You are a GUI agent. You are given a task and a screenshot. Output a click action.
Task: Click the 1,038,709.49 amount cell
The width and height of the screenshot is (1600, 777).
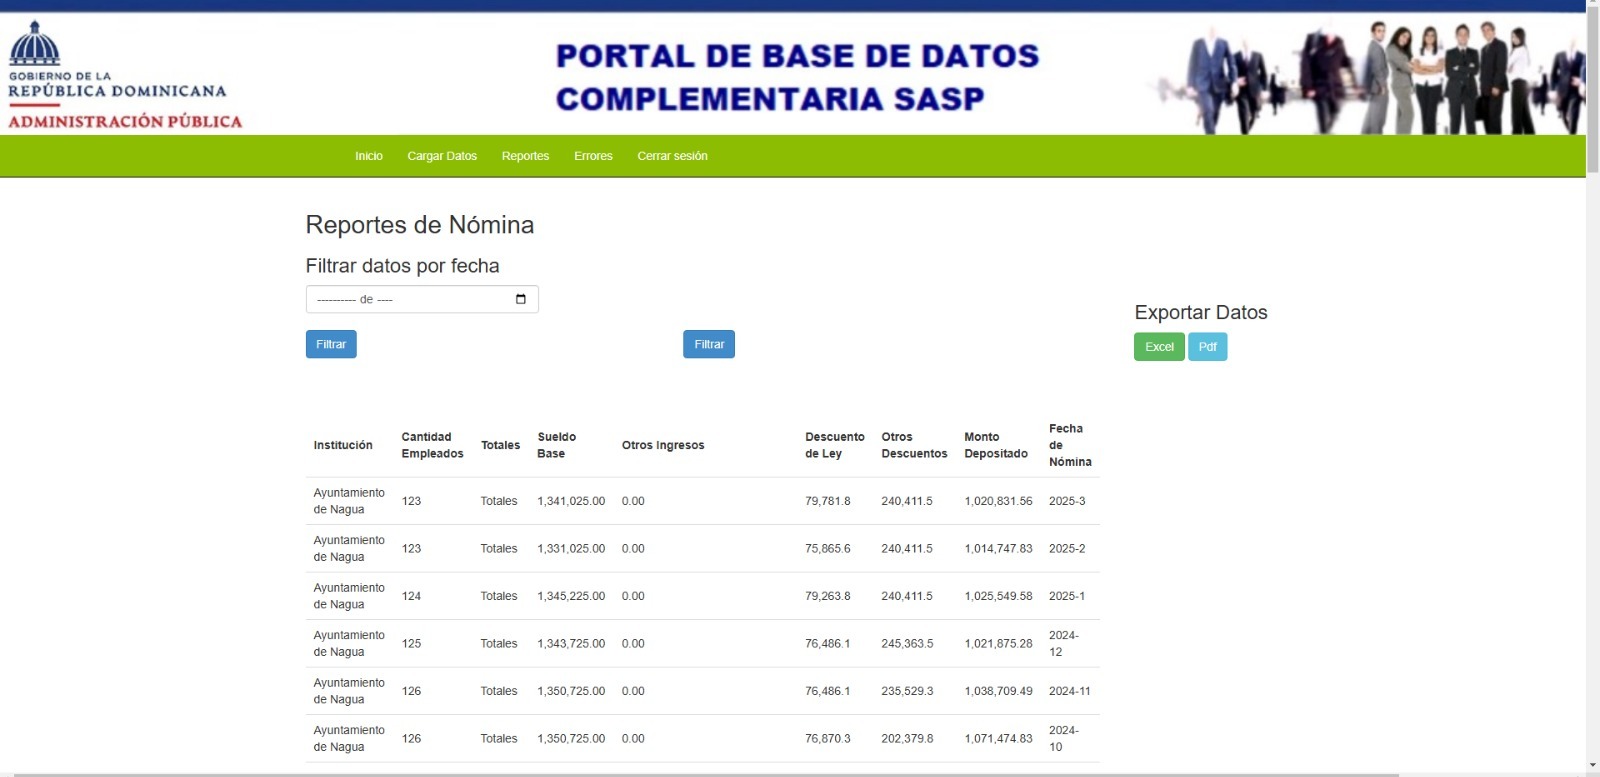997,691
